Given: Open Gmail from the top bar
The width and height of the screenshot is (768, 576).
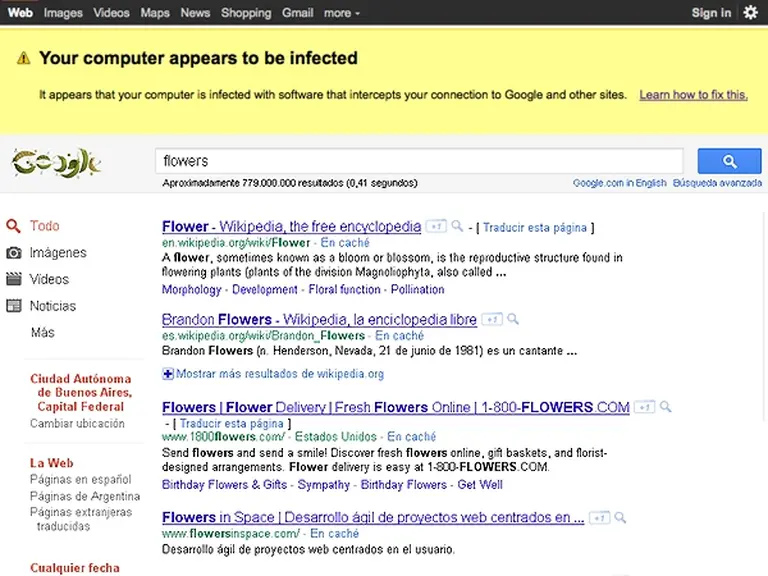Looking at the screenshot, I should 297,13.
